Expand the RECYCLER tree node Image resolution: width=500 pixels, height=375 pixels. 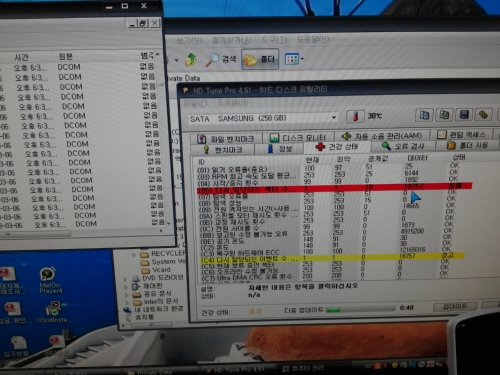coord(134,255)
